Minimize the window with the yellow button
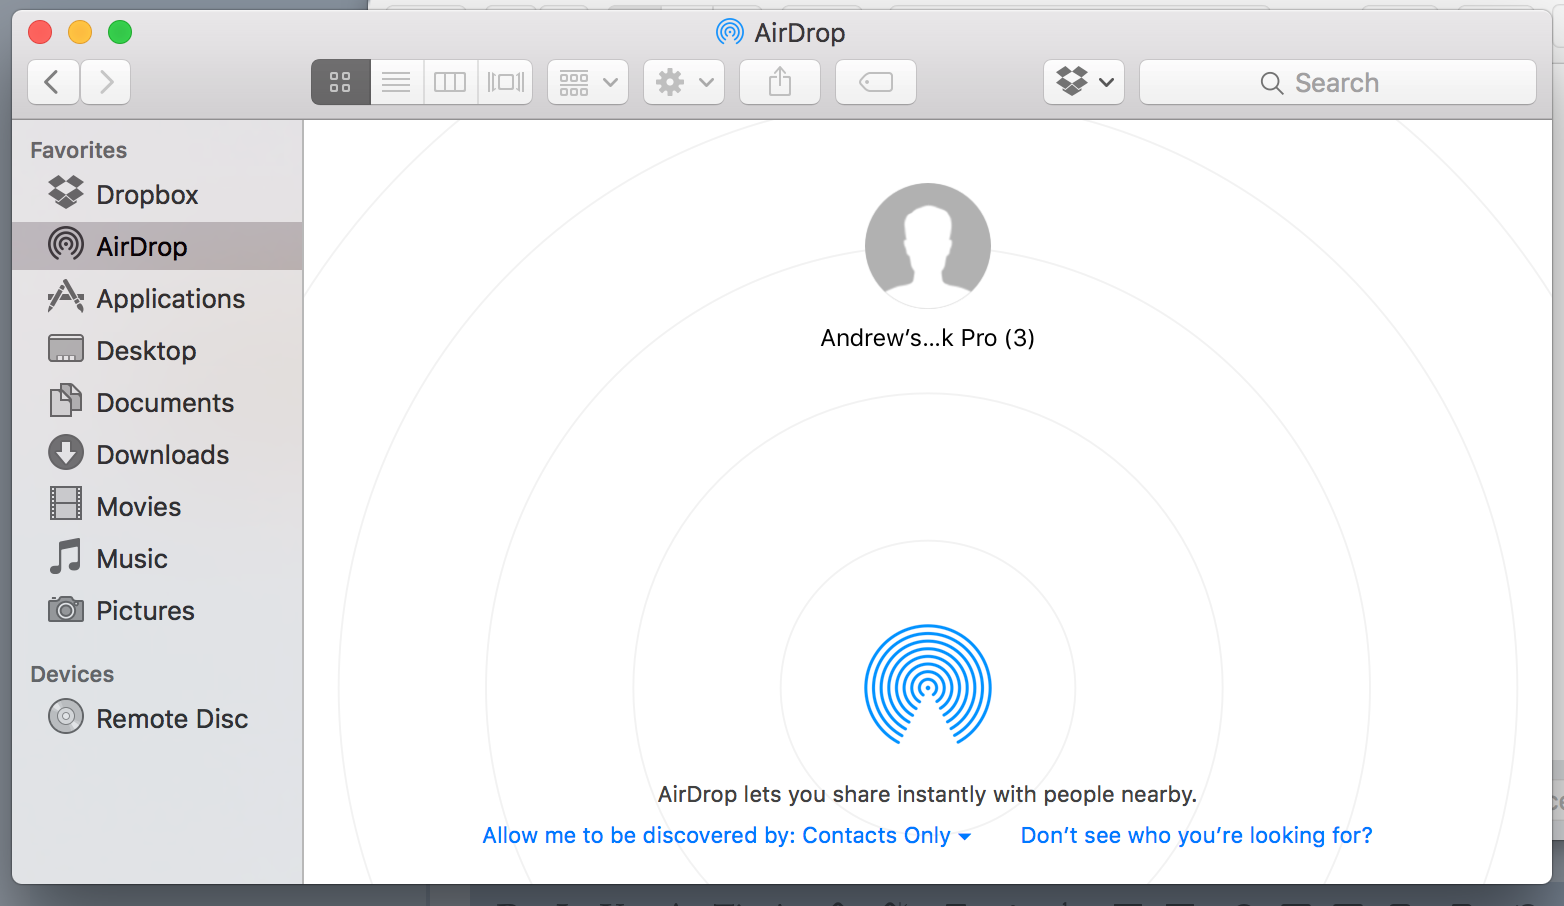This screenshot has height=906, width=1564. [x=80, y=32]
